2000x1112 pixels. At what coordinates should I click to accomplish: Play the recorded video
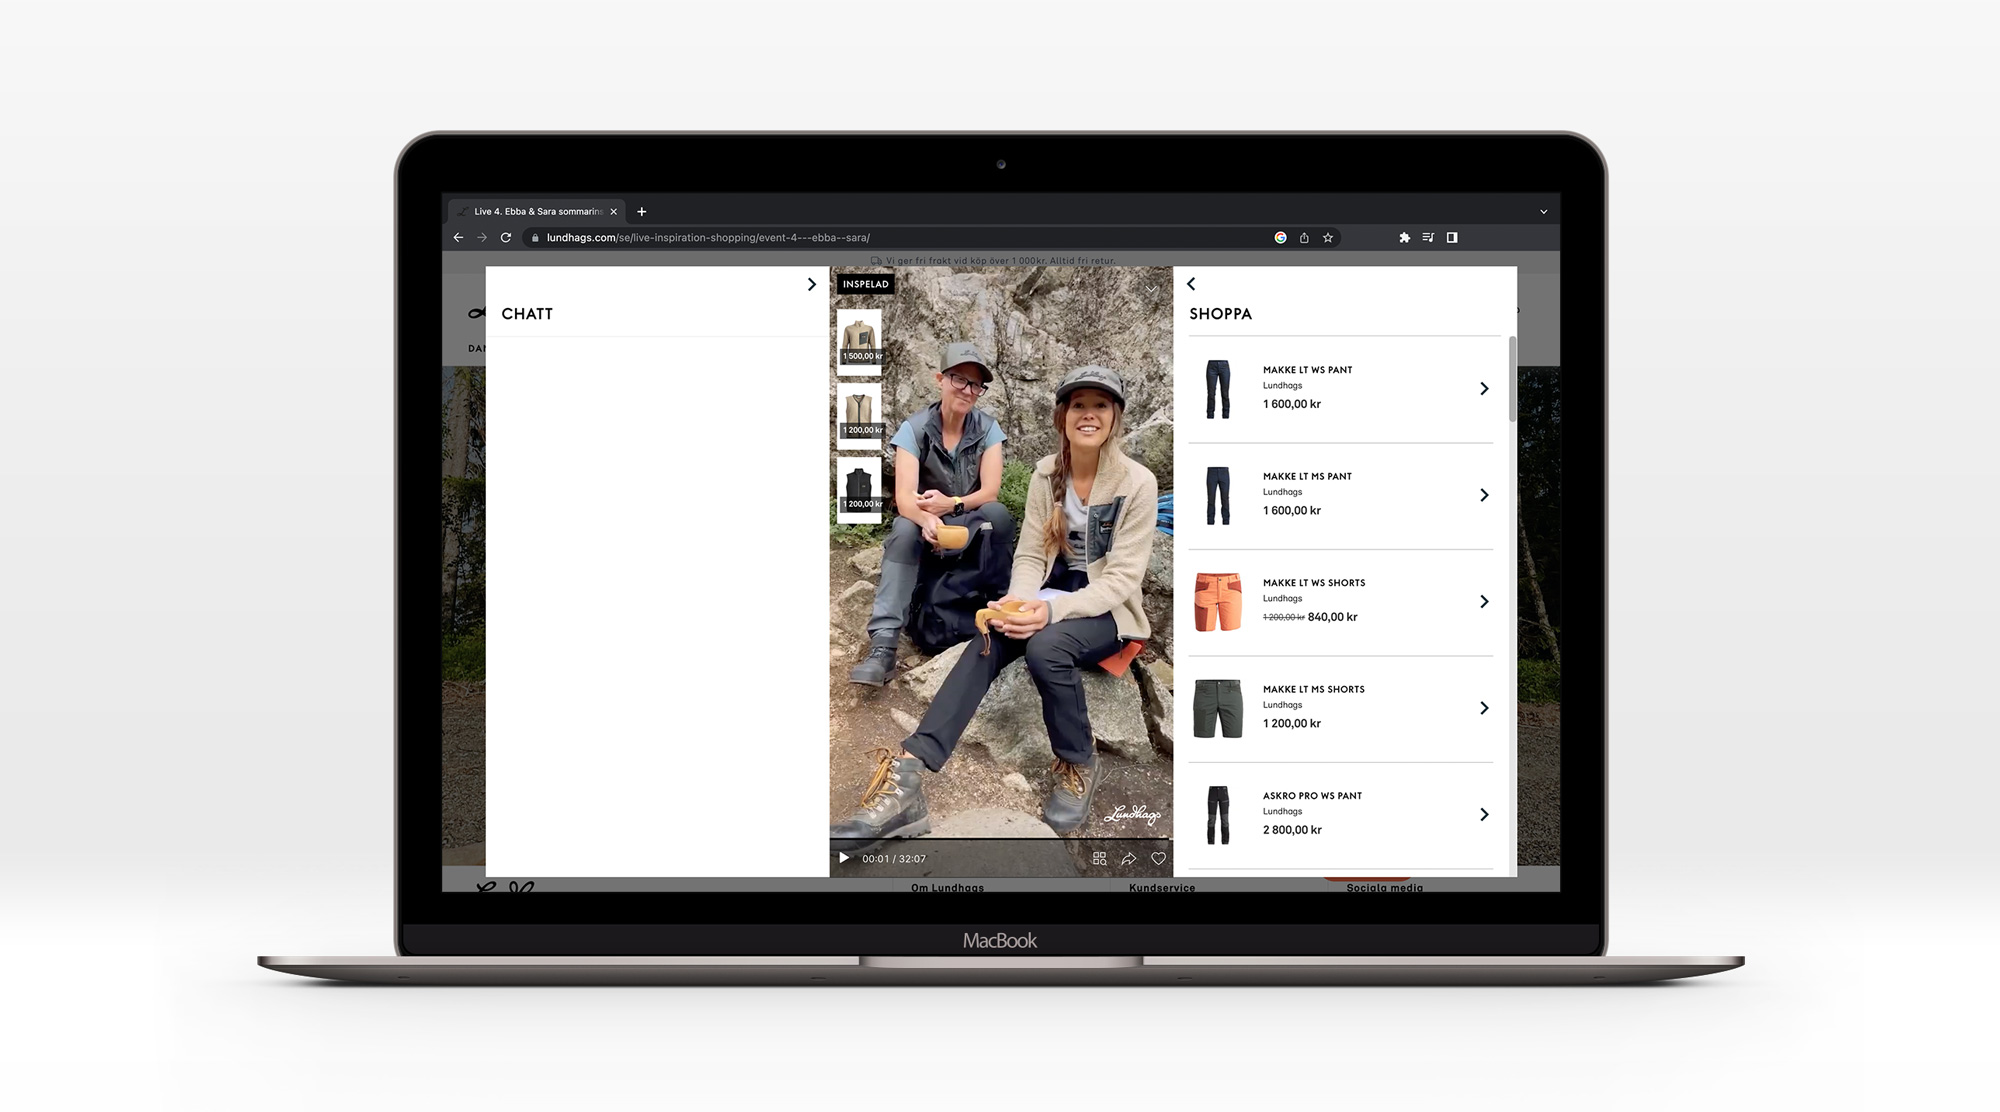[844, 858]
